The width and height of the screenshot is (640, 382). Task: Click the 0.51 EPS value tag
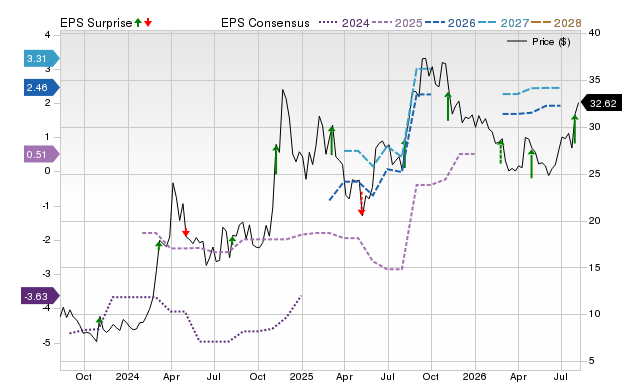tap(41, 154)
